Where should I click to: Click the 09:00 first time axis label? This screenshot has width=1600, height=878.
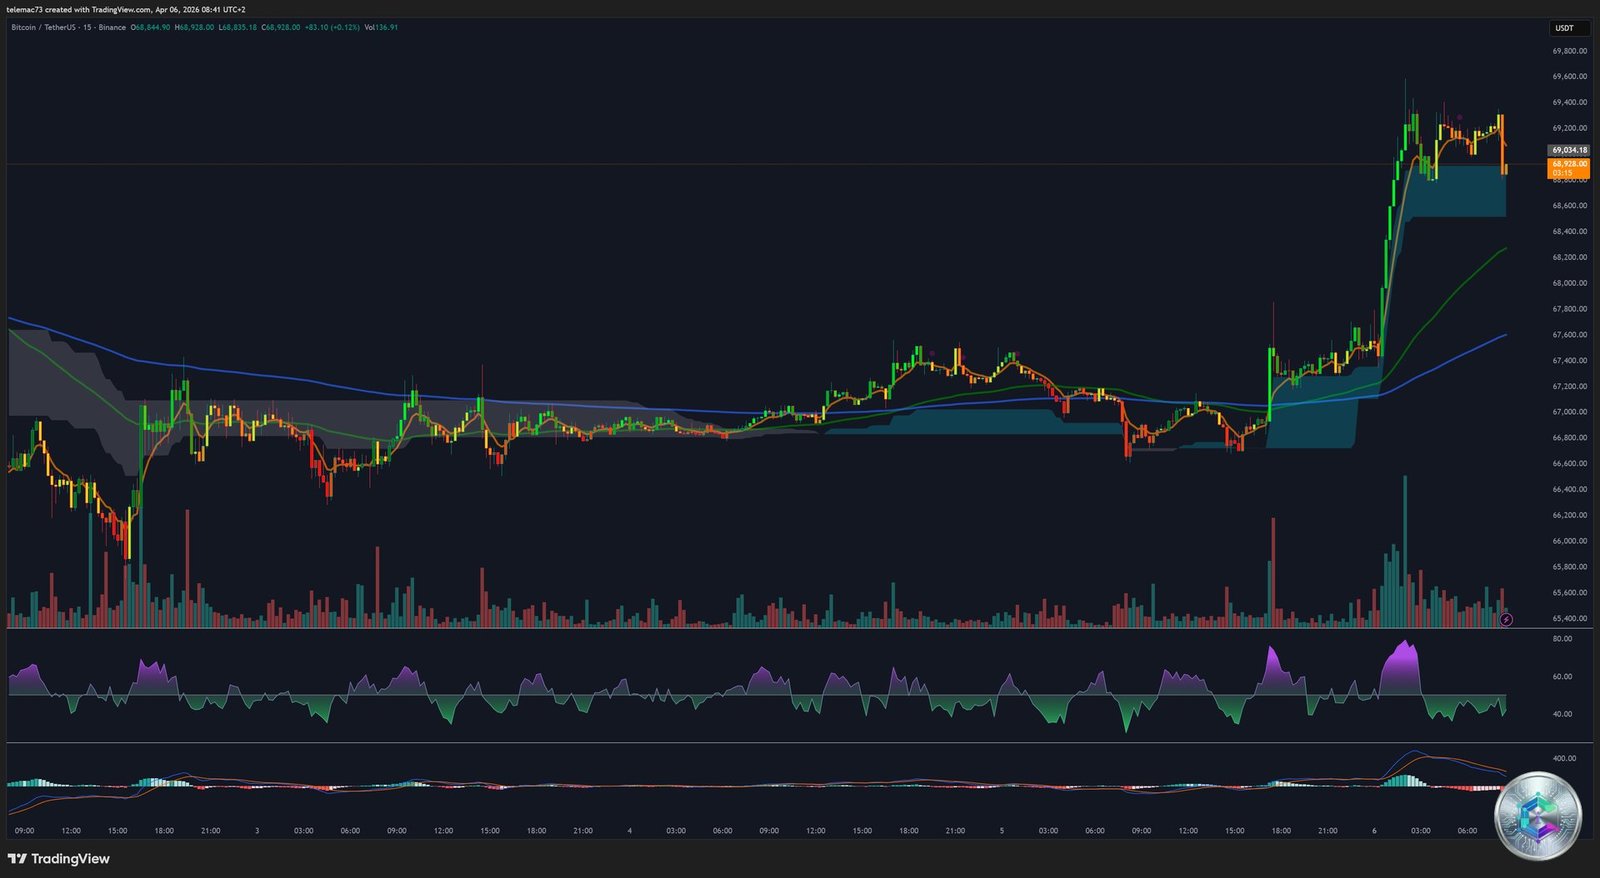tap(25, 831)
